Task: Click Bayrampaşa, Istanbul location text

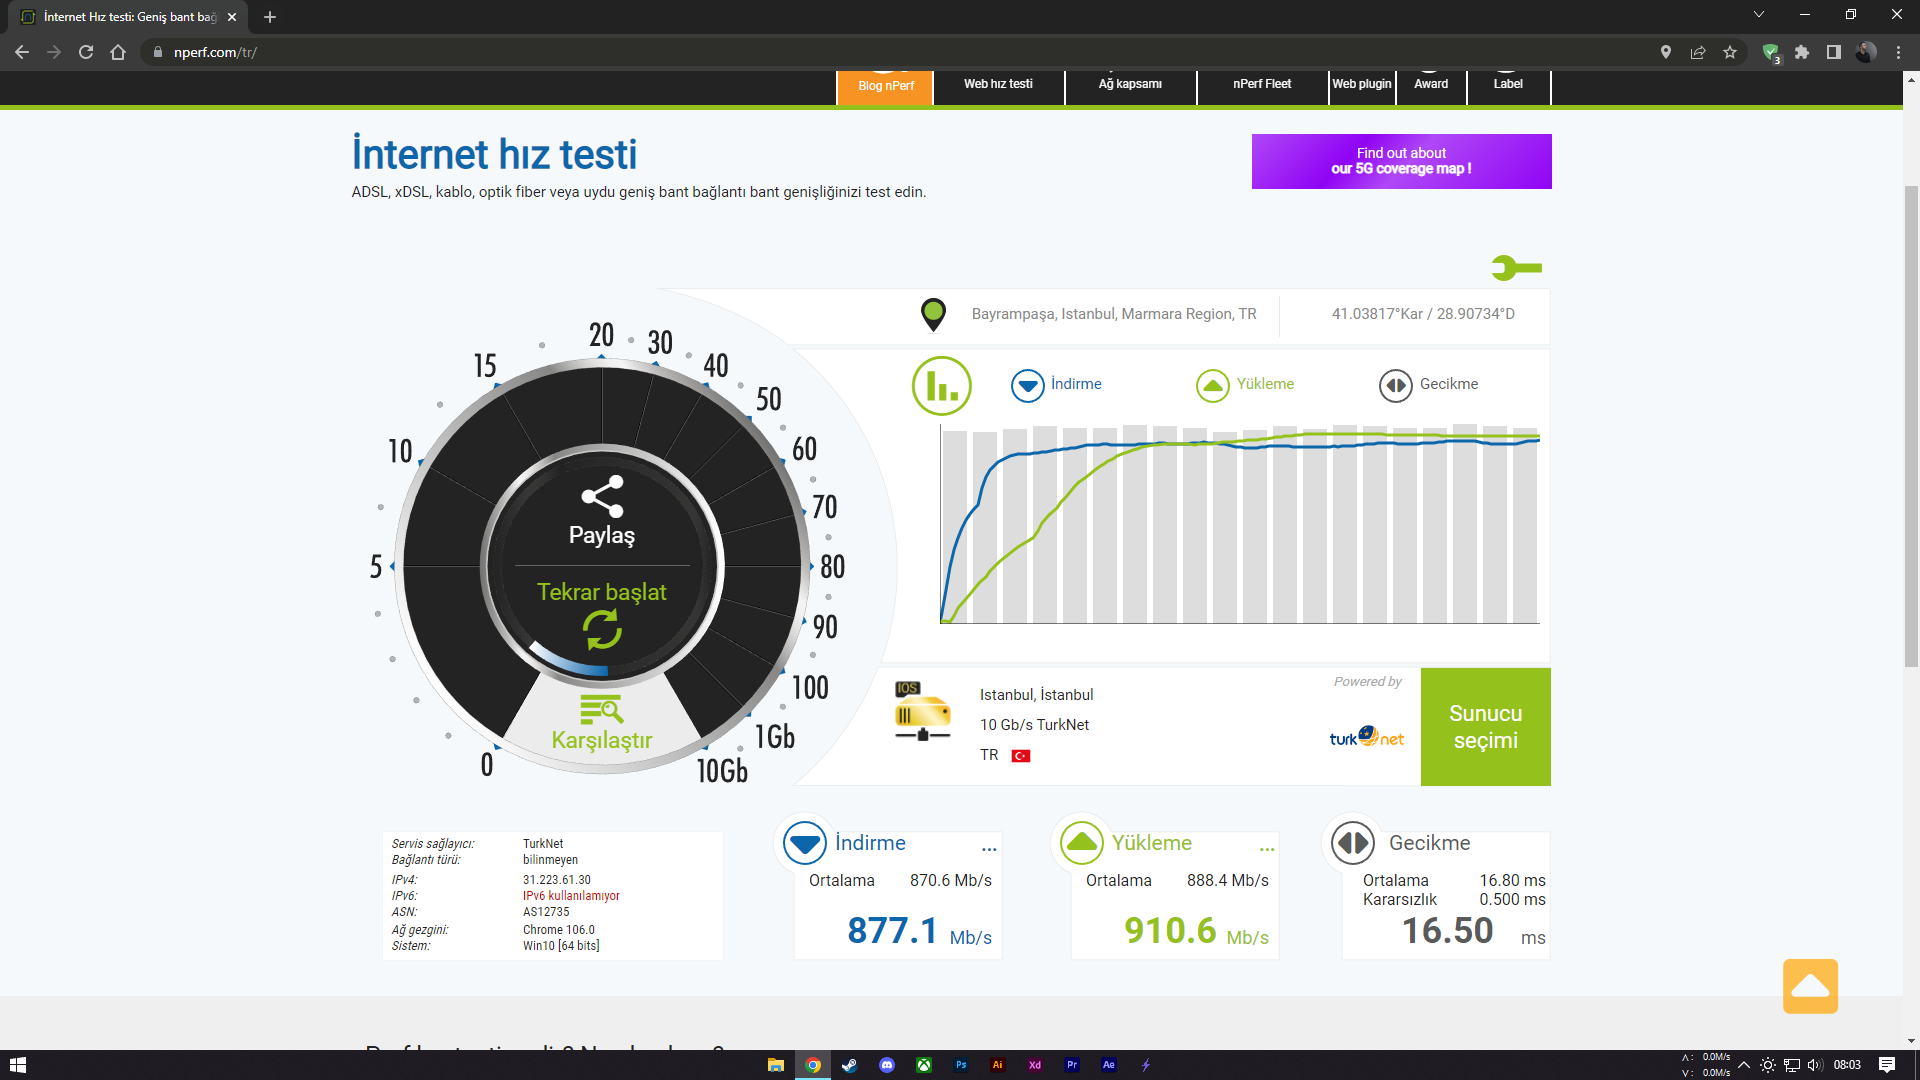Action: pyautogui.click(x=1114, y=314)
